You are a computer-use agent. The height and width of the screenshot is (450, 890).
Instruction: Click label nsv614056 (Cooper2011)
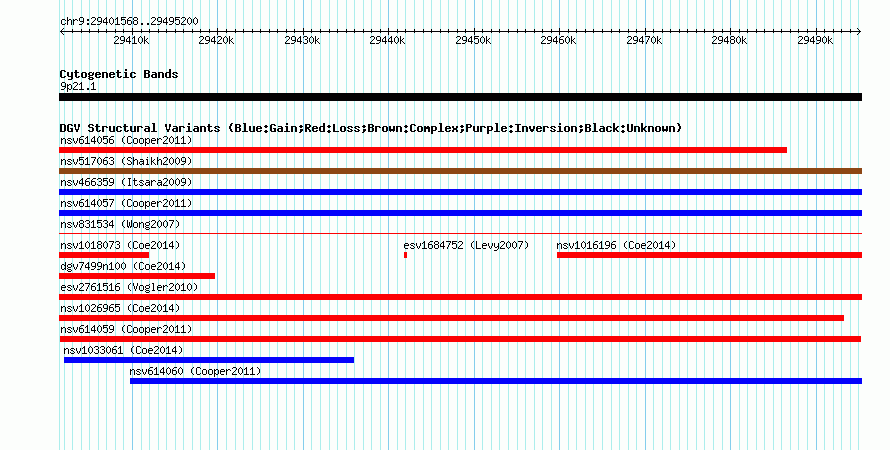(x=126, y=140)
